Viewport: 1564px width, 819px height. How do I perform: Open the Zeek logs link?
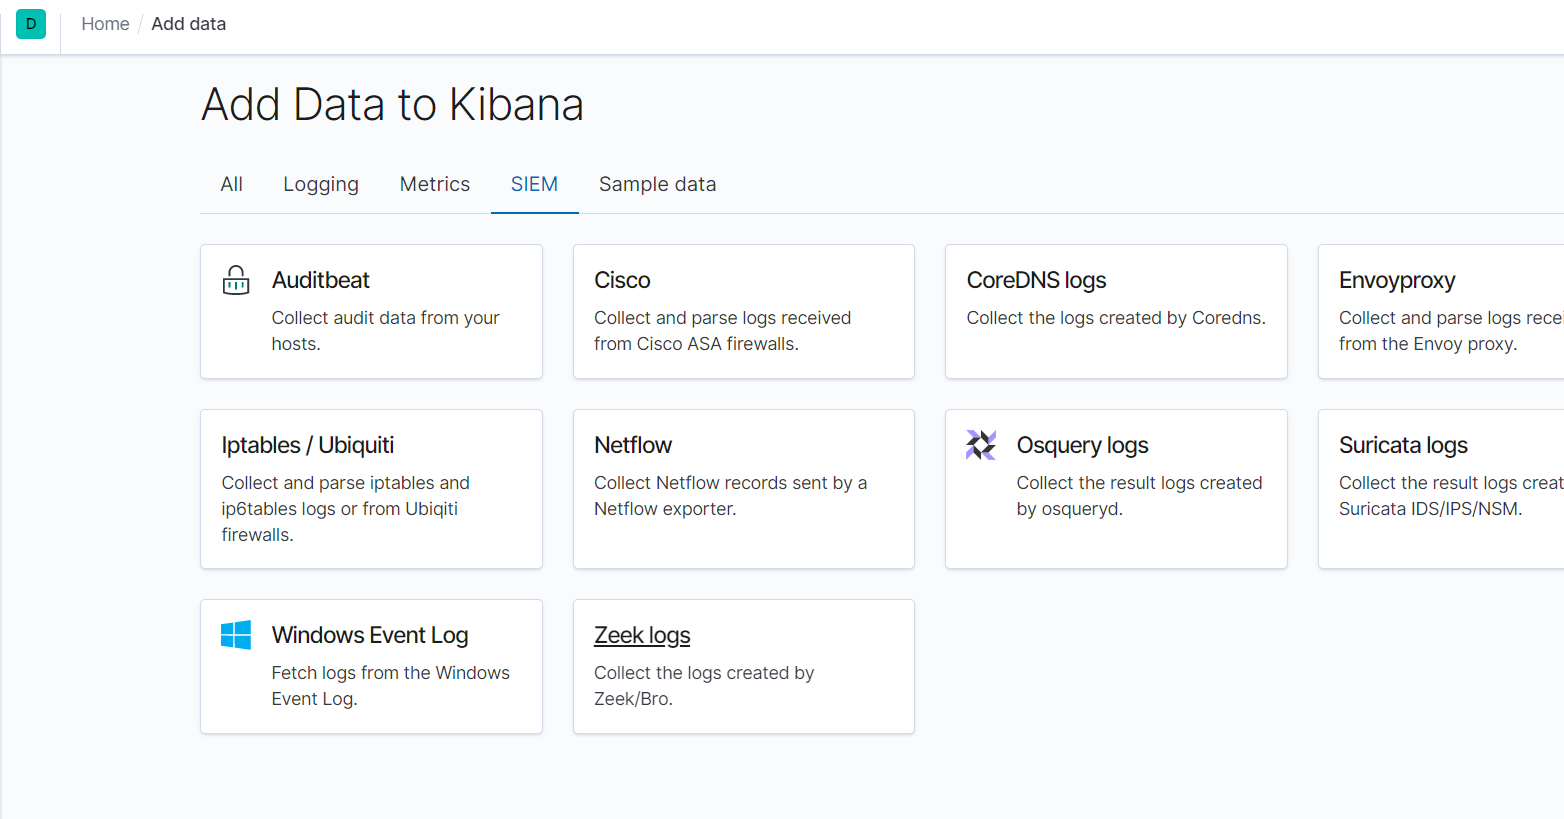point(642,635)
